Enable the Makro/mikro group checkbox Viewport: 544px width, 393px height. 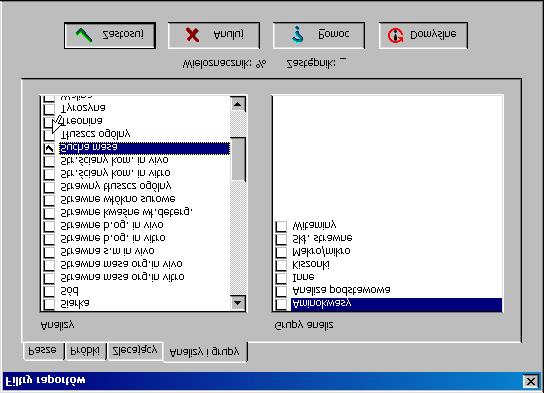click(x=281, y=252)
